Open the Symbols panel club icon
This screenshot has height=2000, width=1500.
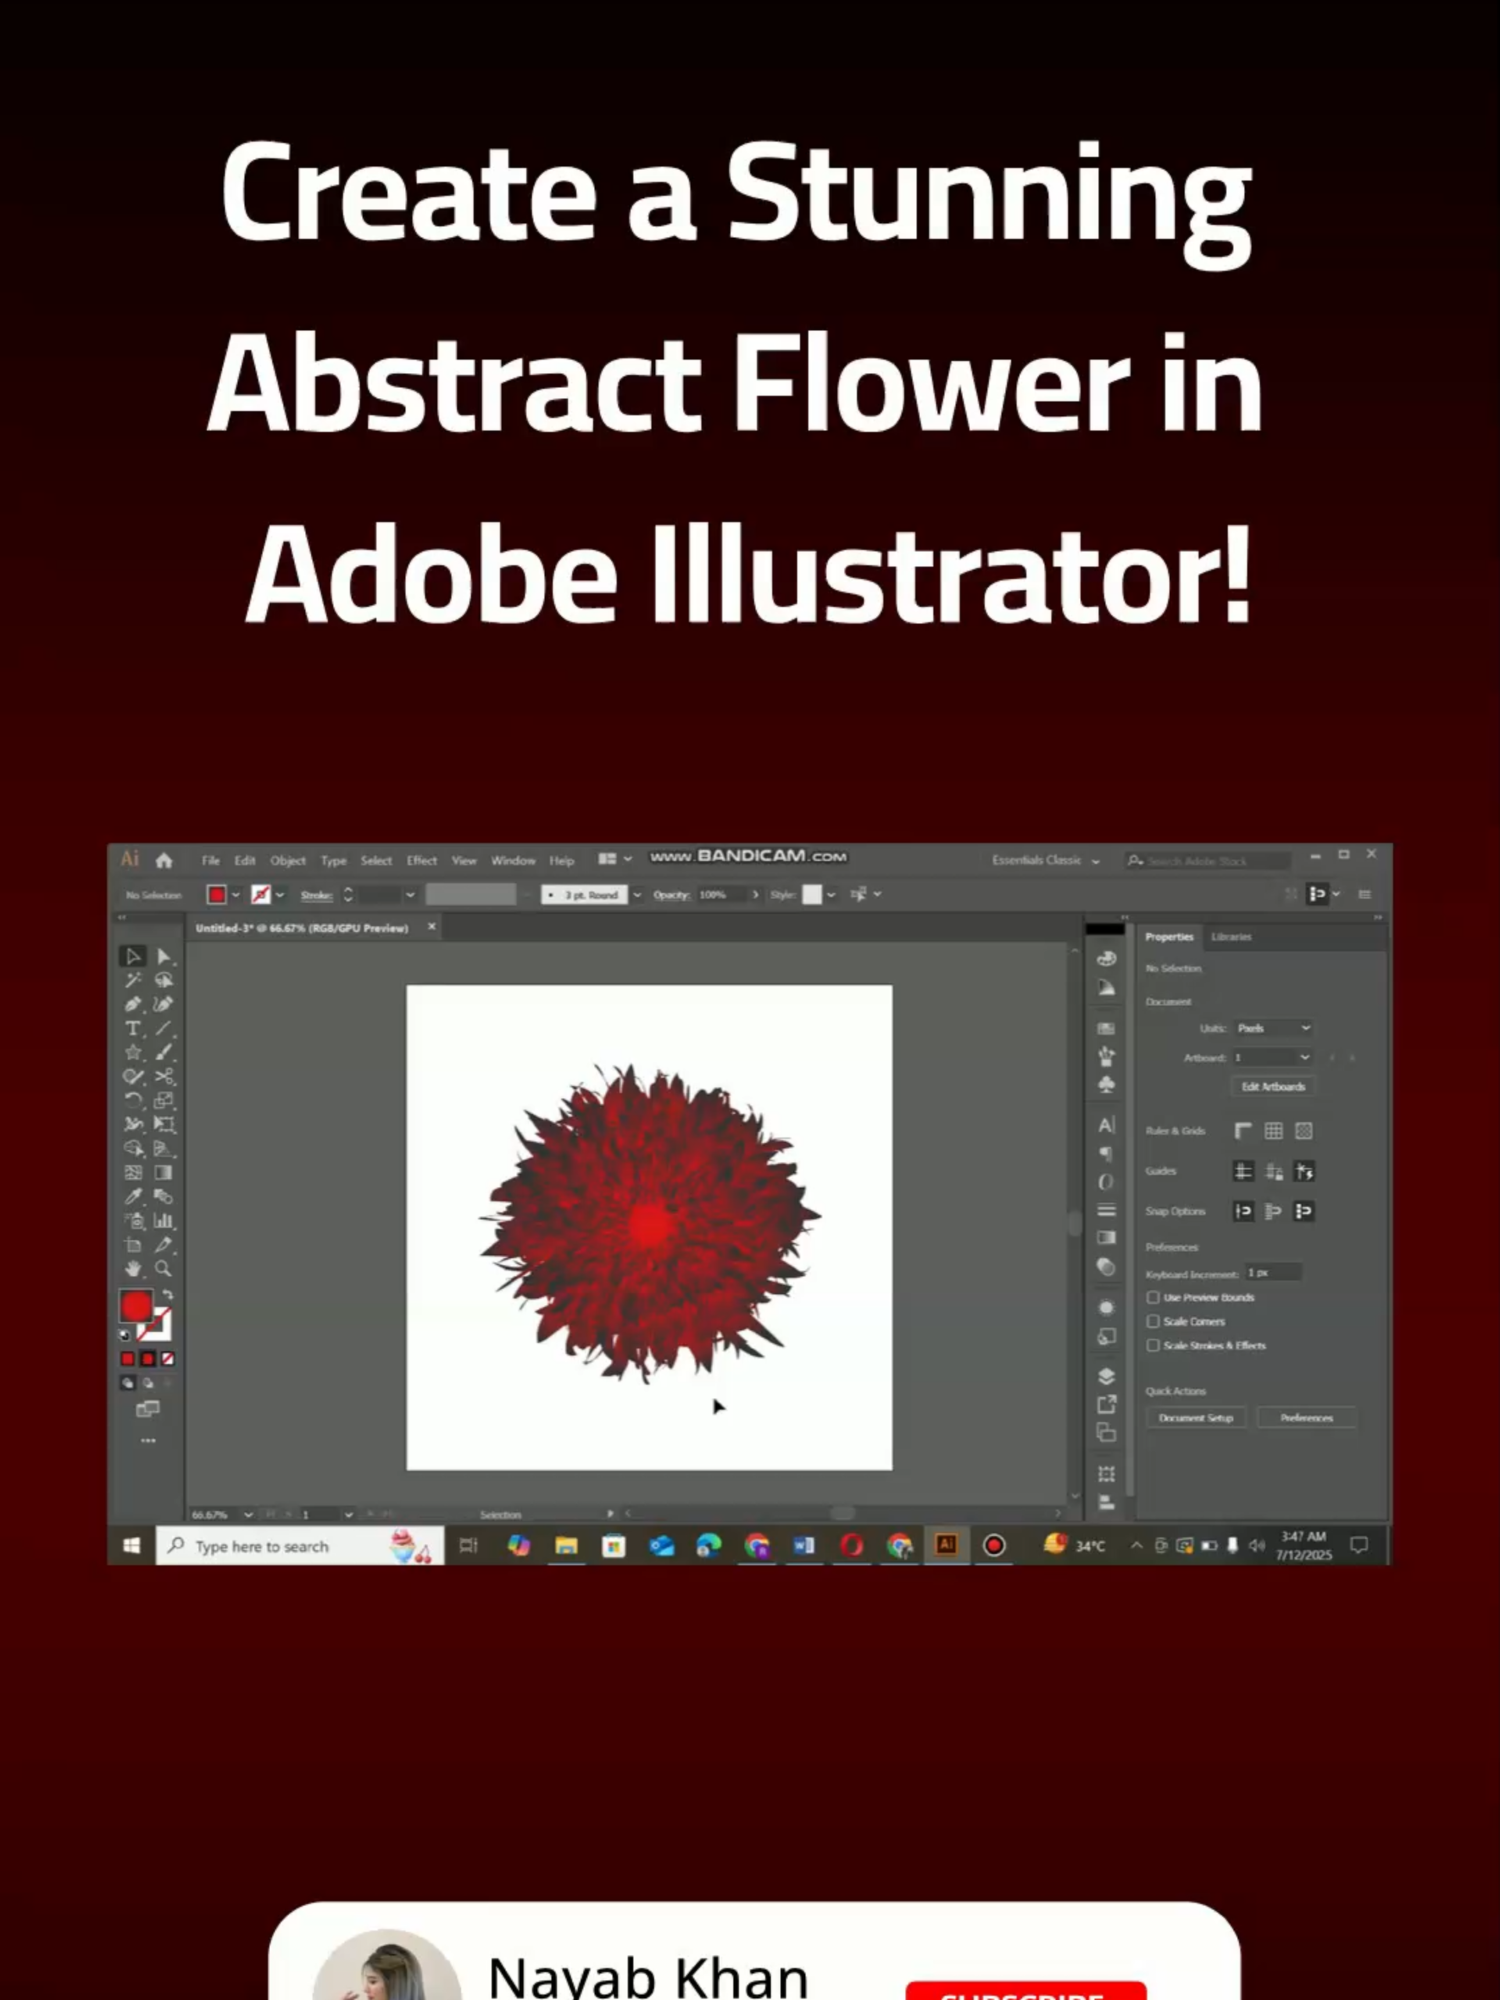click(x=1106, y=1085)
